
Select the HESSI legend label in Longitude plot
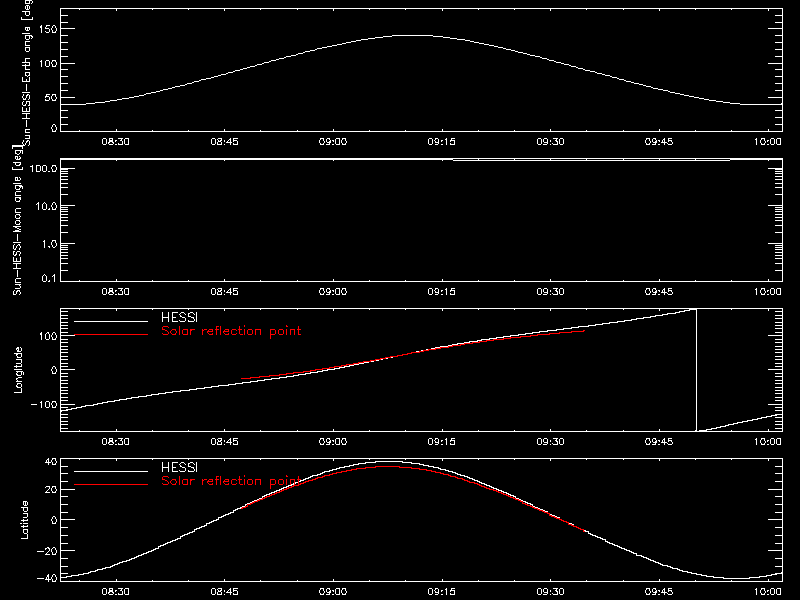click(179, 317)
